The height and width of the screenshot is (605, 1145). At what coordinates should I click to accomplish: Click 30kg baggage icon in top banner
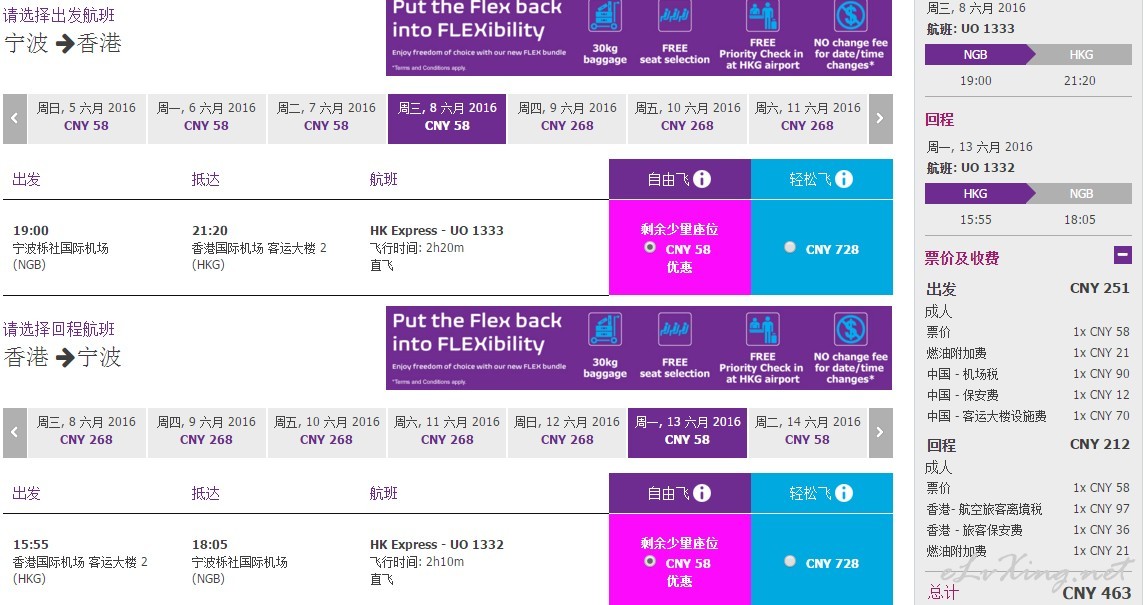(x=605, y=17)
